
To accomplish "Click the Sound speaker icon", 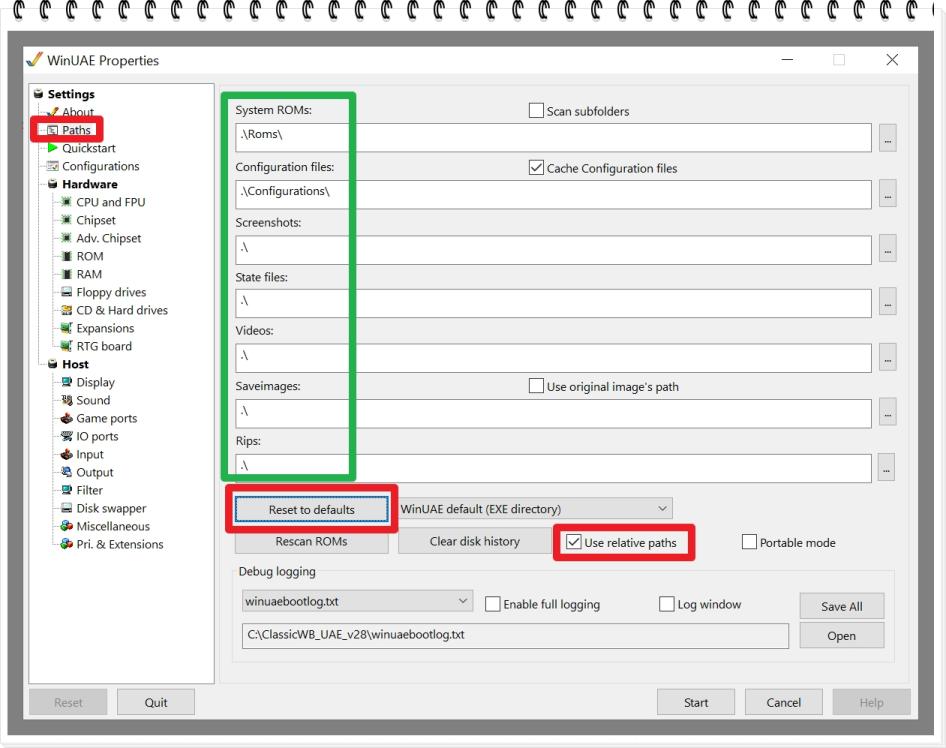I will 68,400.
